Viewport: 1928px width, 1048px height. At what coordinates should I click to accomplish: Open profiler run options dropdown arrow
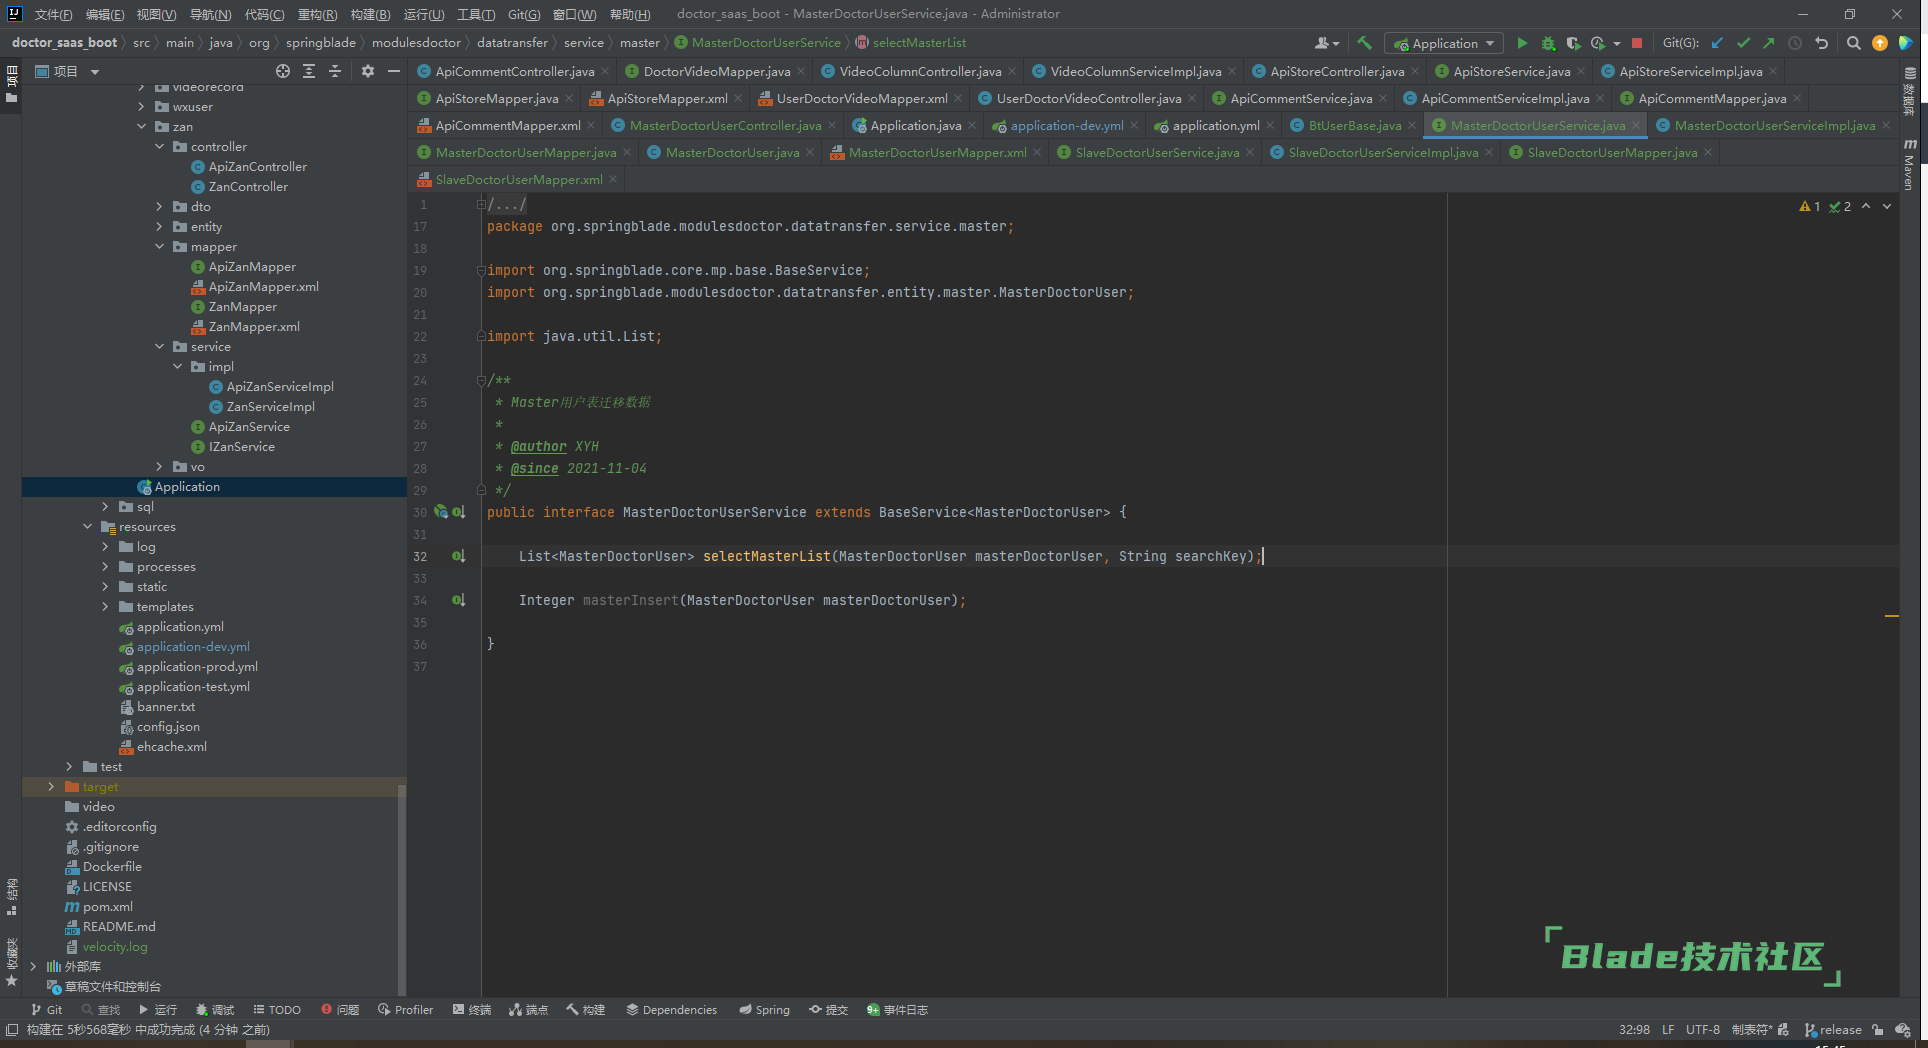pos(1616,43)
